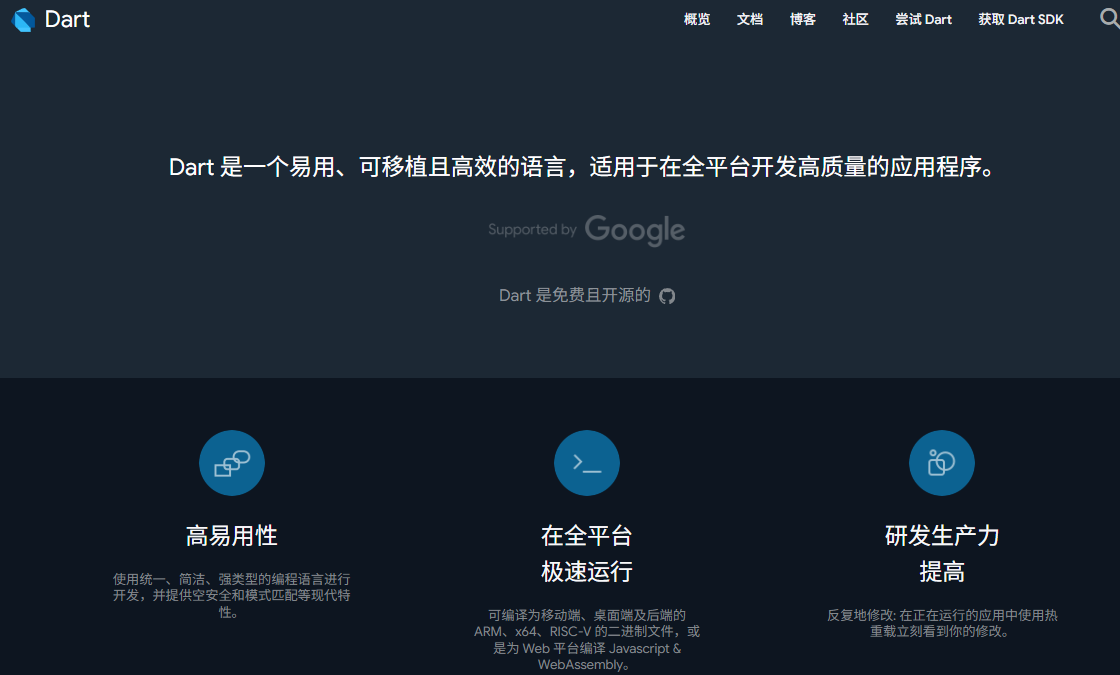This screenshot has height=675, width=1120.
Task: Click the 在全平台 极速运行 heading
Action: click(x=586, y=554)
